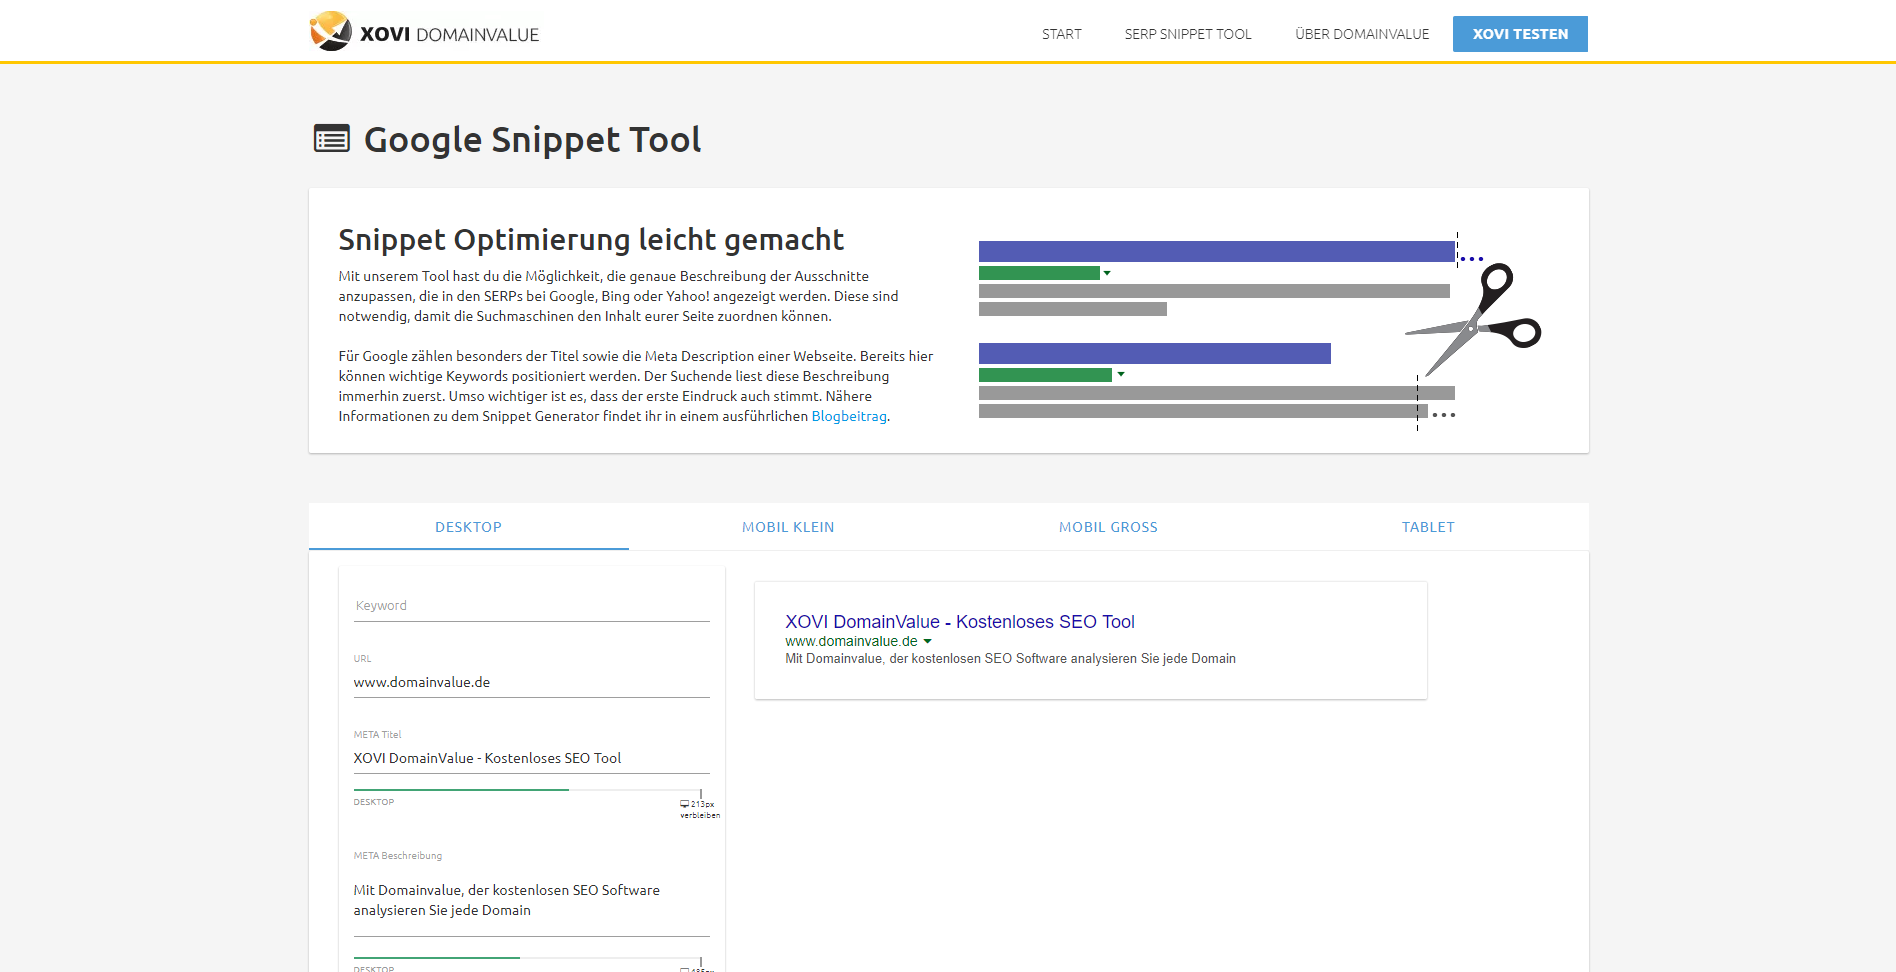Click the snippet list icon beside Google Snippet Tool
Screen dimensions: 1896x972
332,138
